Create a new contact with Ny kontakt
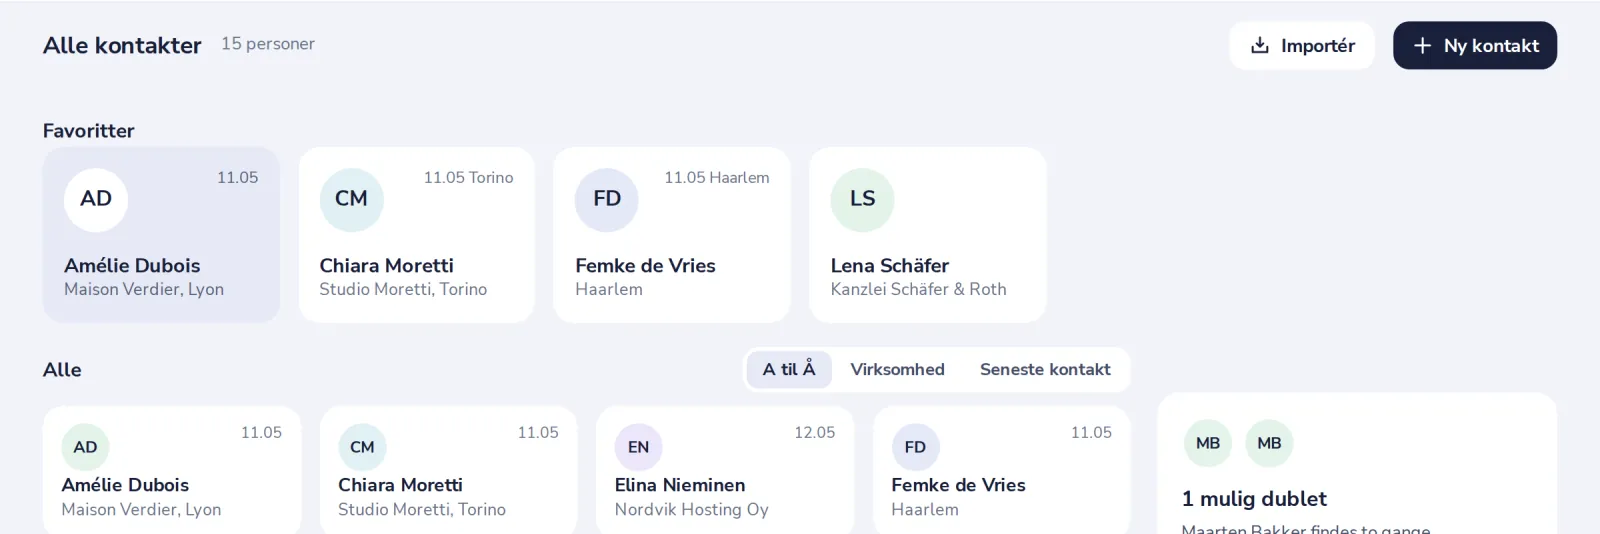1600x534 pixels. (x=1475, y=45)
